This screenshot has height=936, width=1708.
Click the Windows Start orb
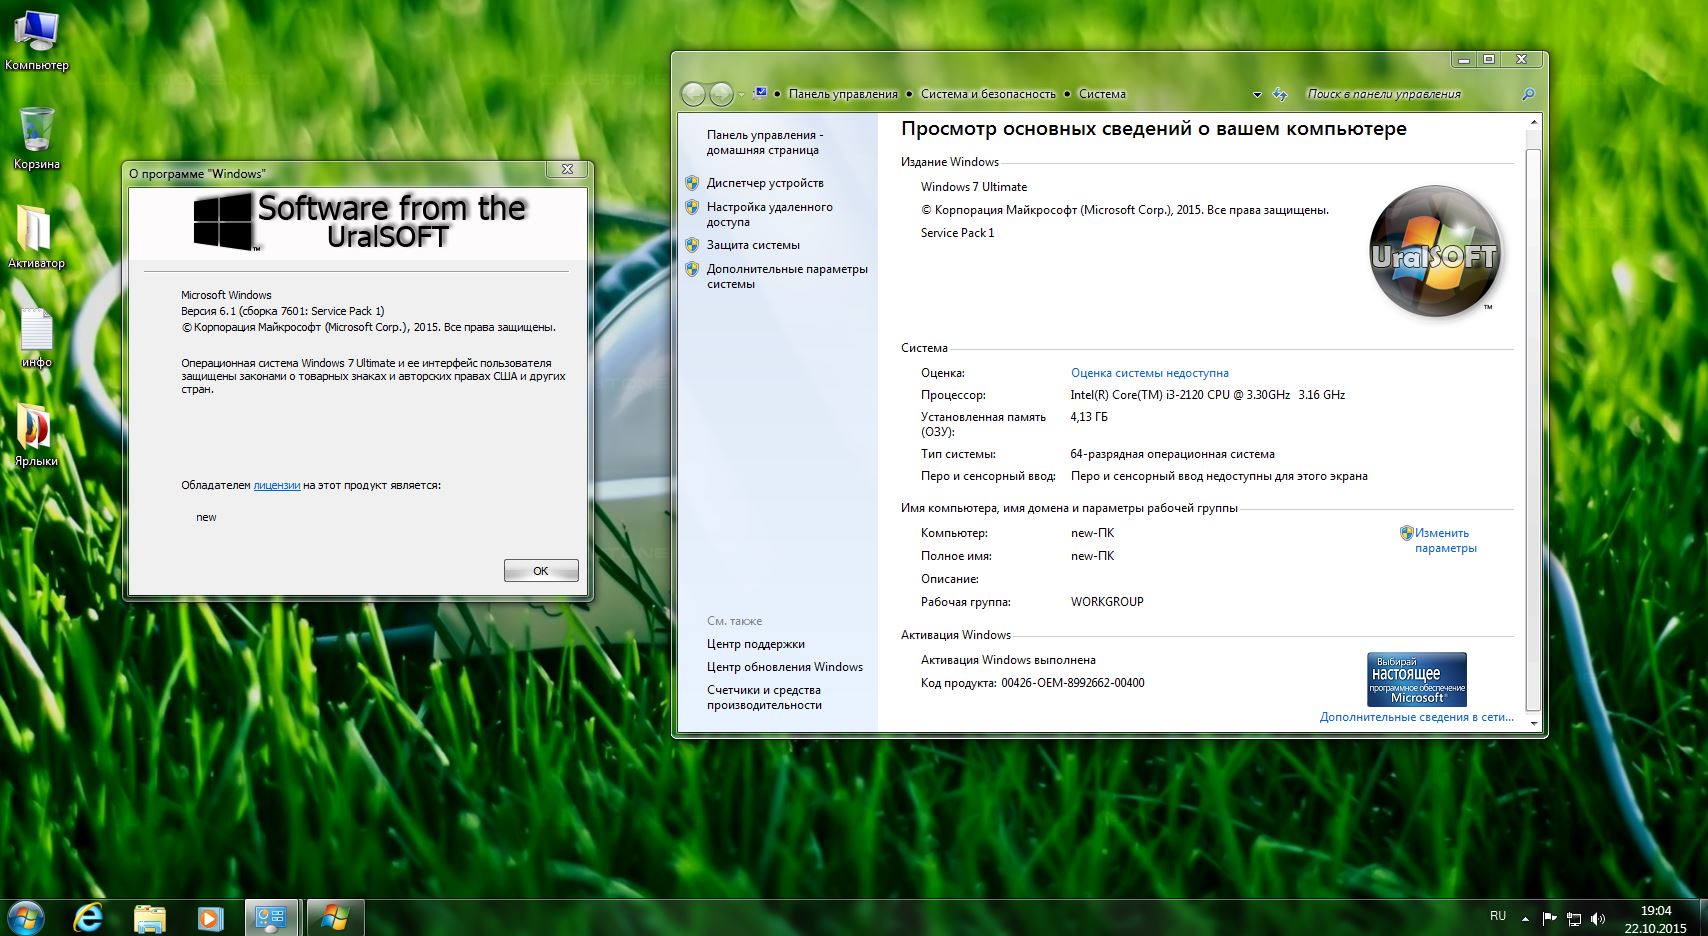[x=25, y=916]
